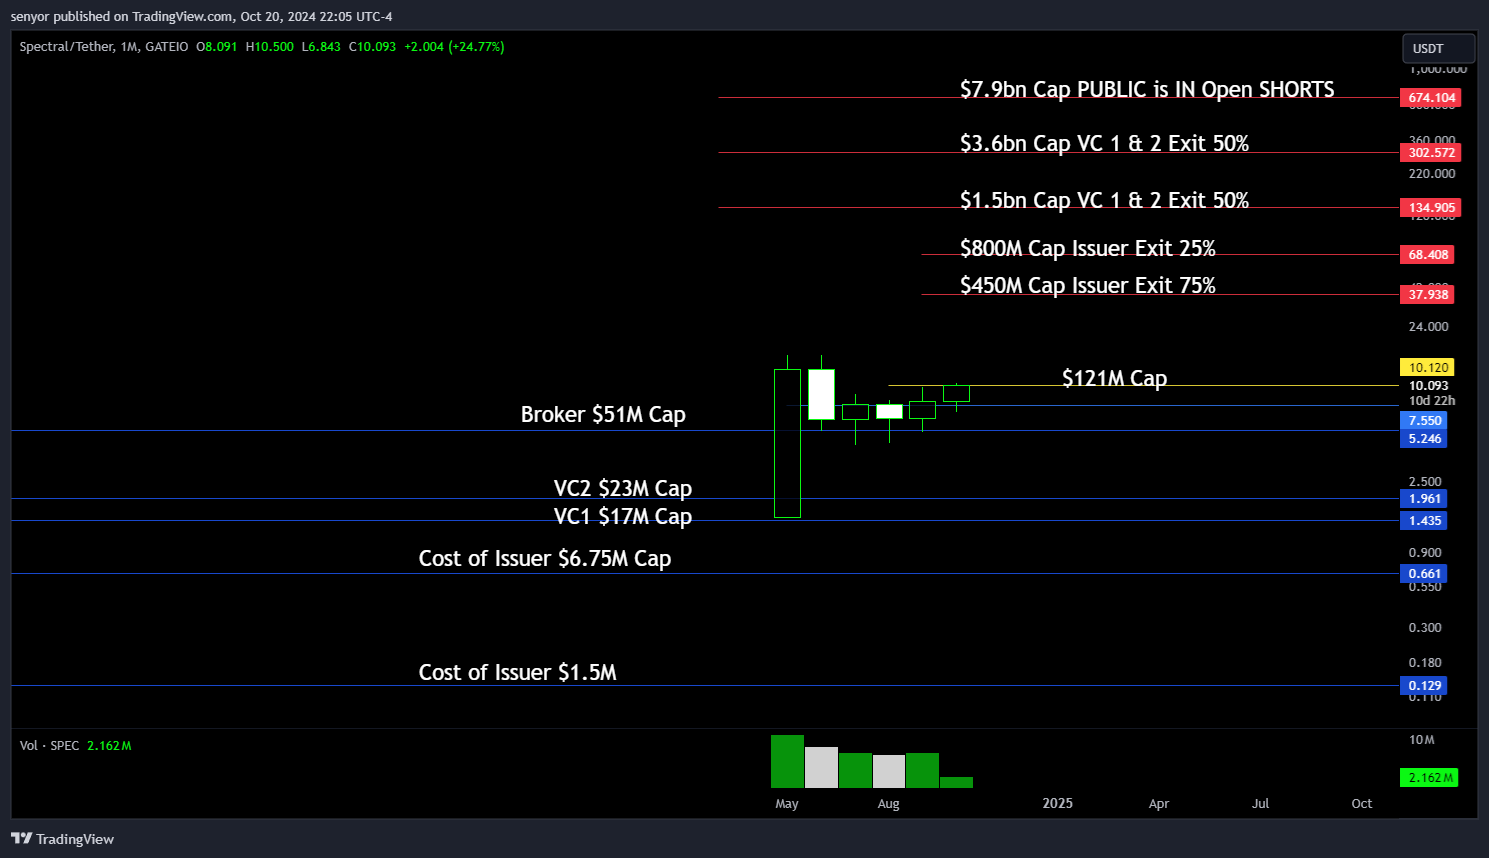Click the Apr label on time axis
Screen dimensions: 1489x858
tap(1159, 804)
